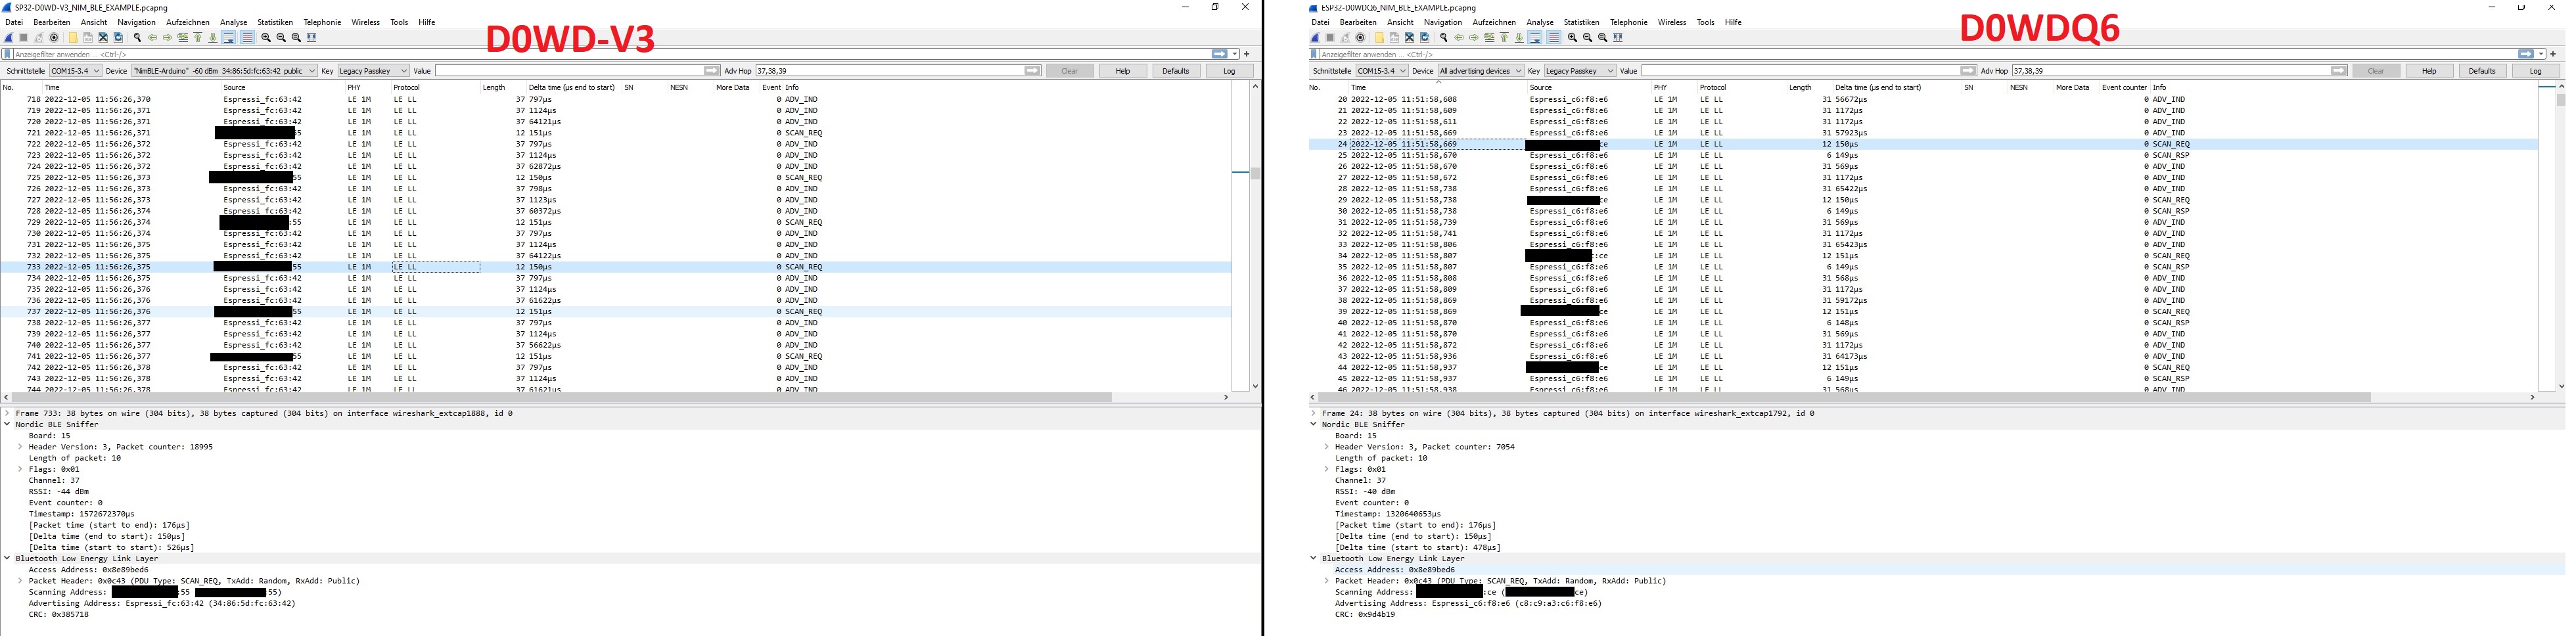Toggle auto-scroll during capture in D0WDQ6 window
Viewport: 2576px width, 636px height.
coord(1535,37)
